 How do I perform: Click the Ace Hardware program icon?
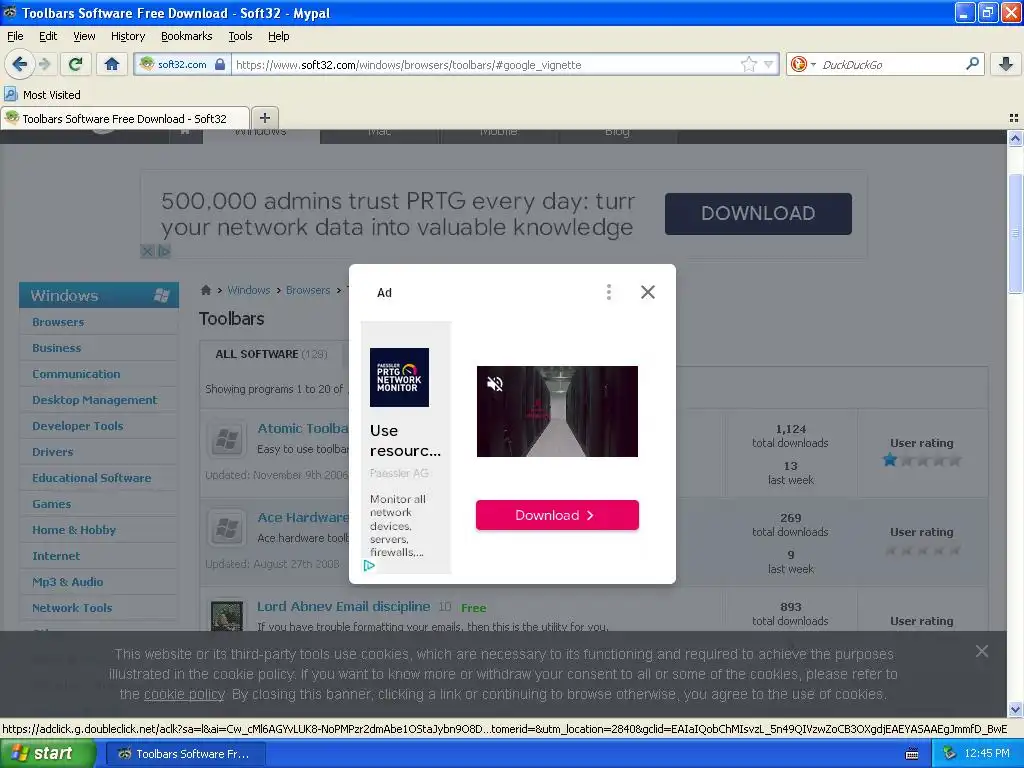coord(227,528)
